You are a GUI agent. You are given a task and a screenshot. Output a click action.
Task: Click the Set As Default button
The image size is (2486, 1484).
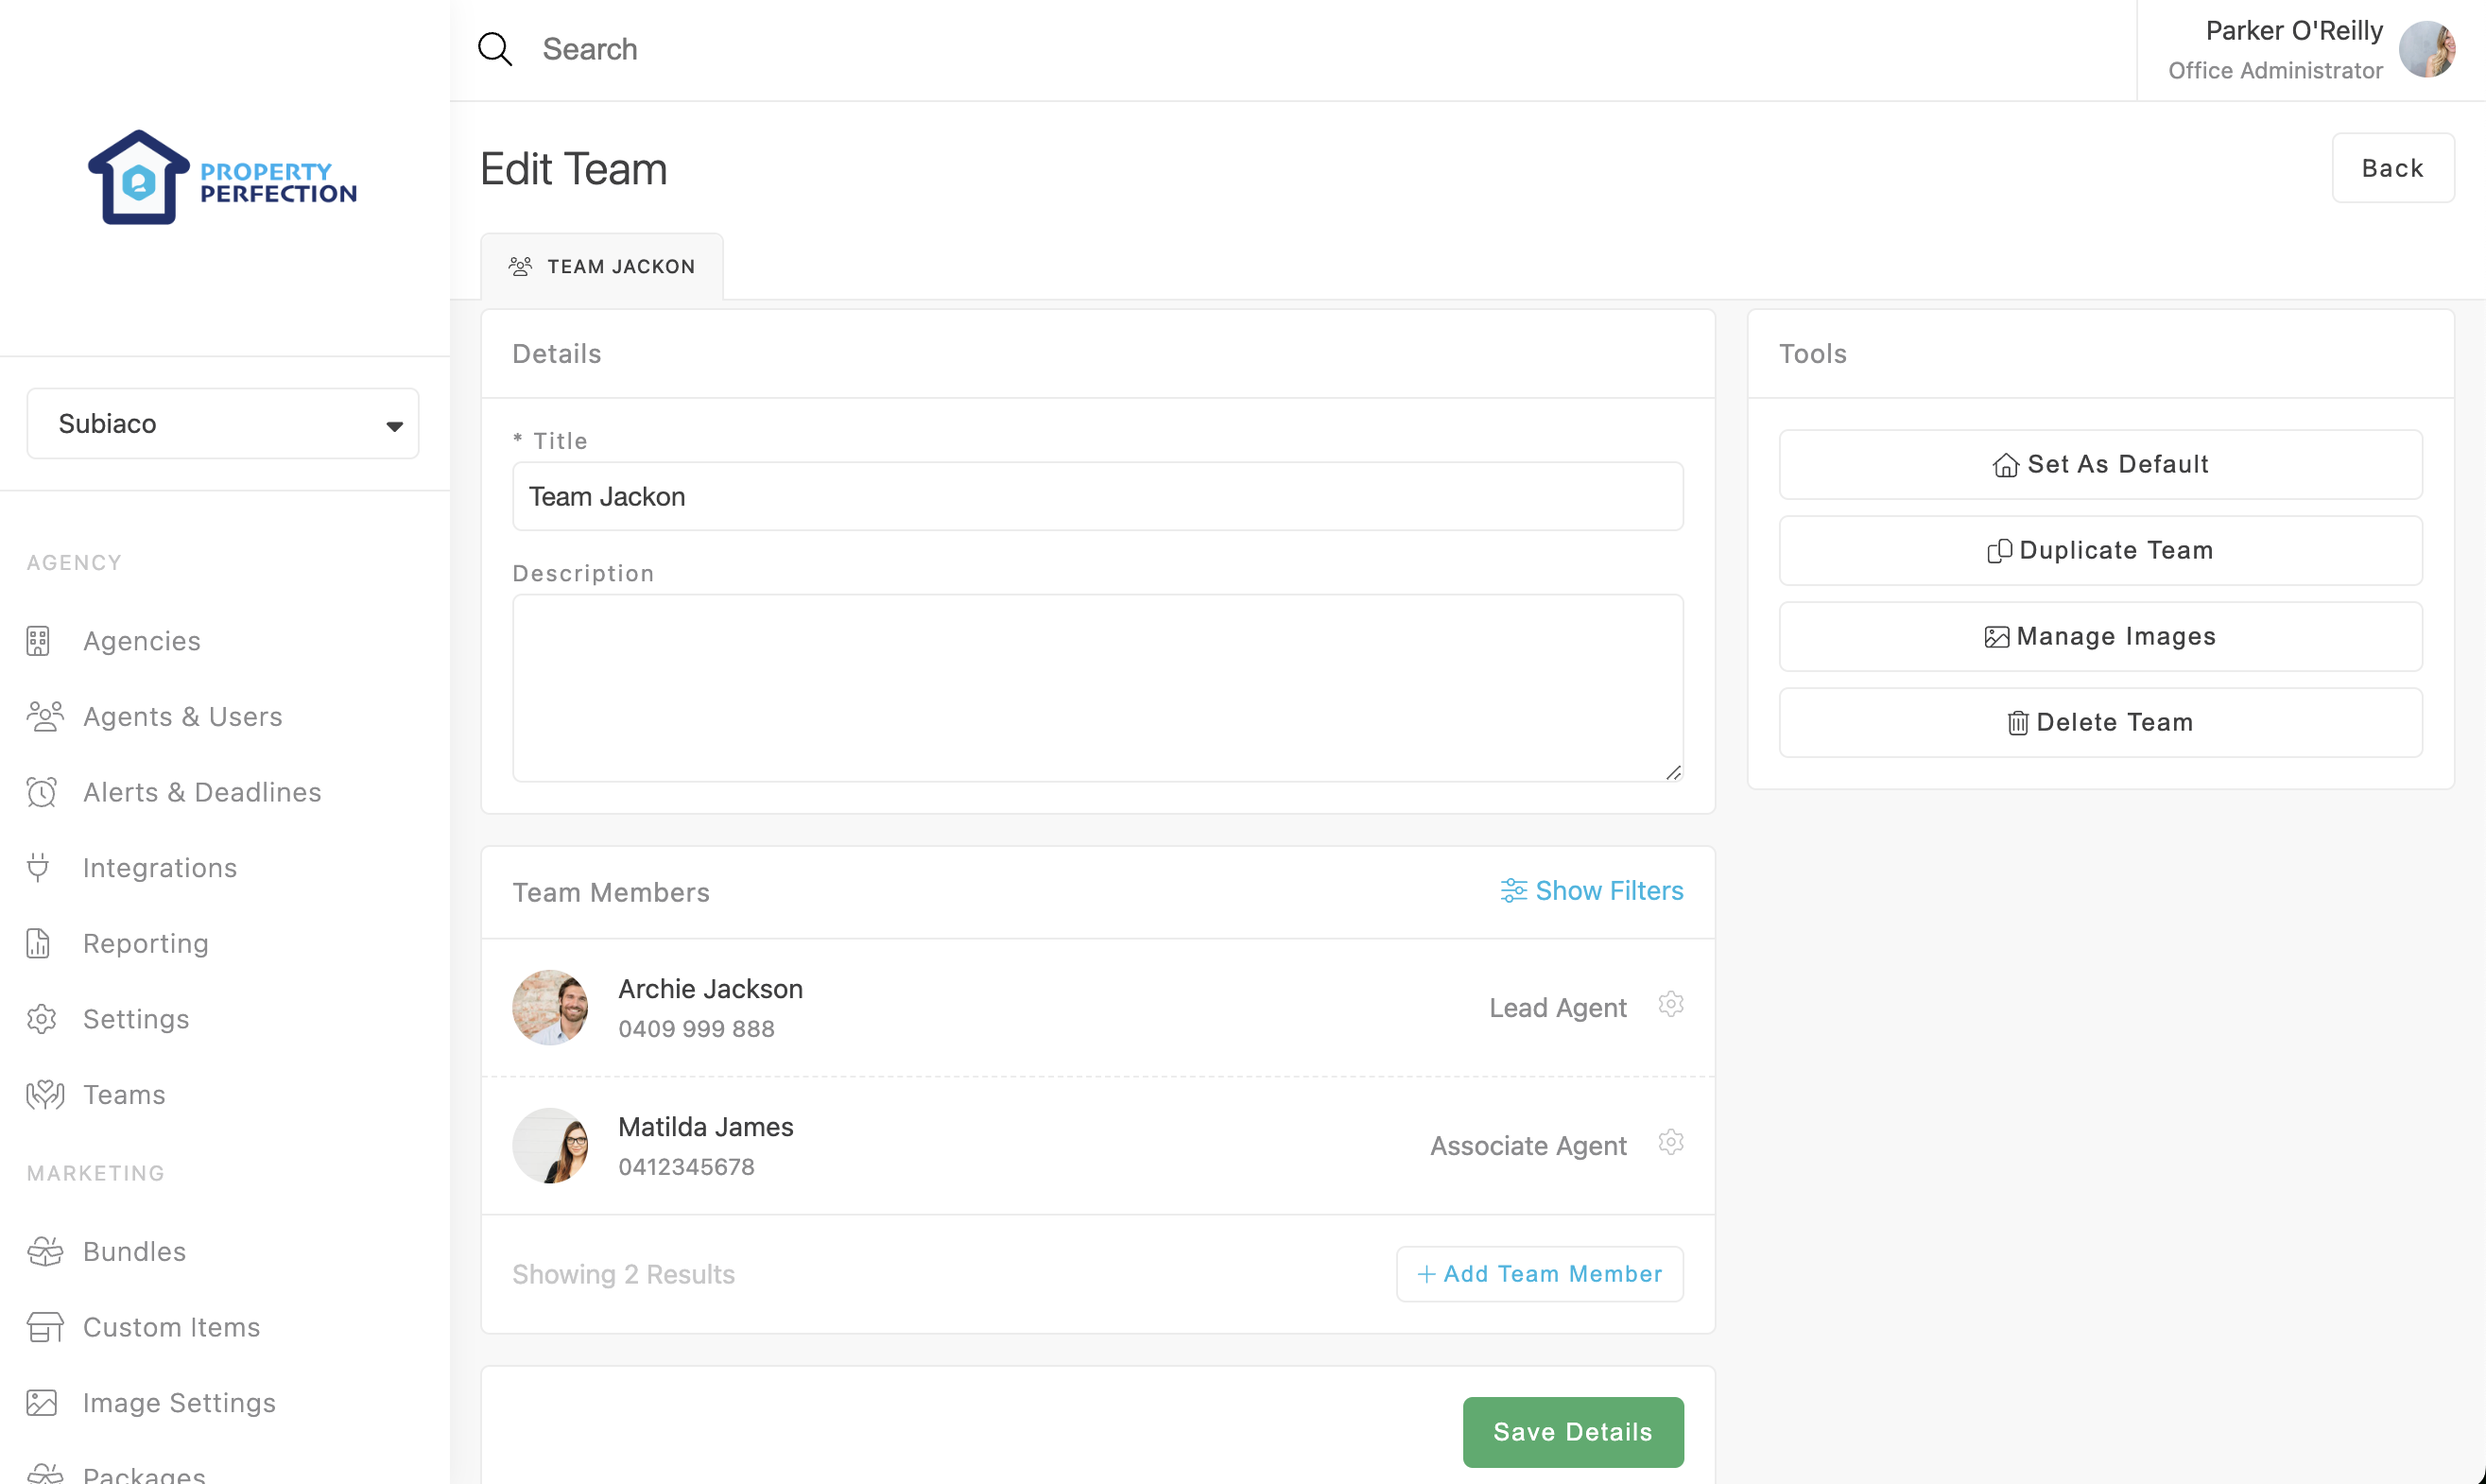(x=2100, y=464)
